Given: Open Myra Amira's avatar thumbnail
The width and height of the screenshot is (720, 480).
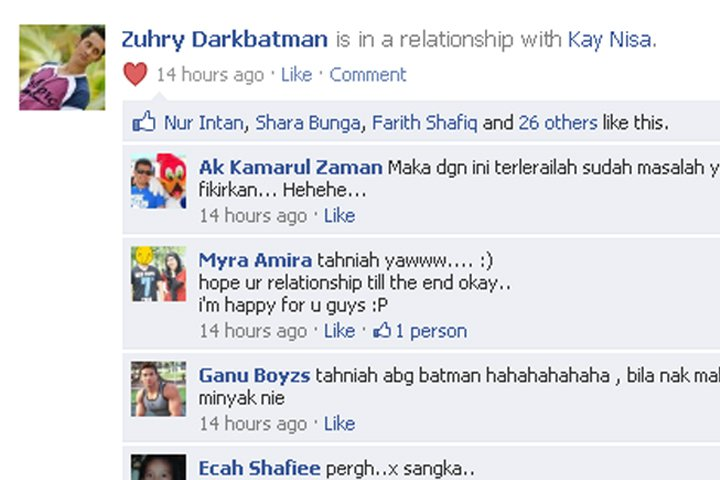Looking at the screenshot, I should [x=158, y=274].
